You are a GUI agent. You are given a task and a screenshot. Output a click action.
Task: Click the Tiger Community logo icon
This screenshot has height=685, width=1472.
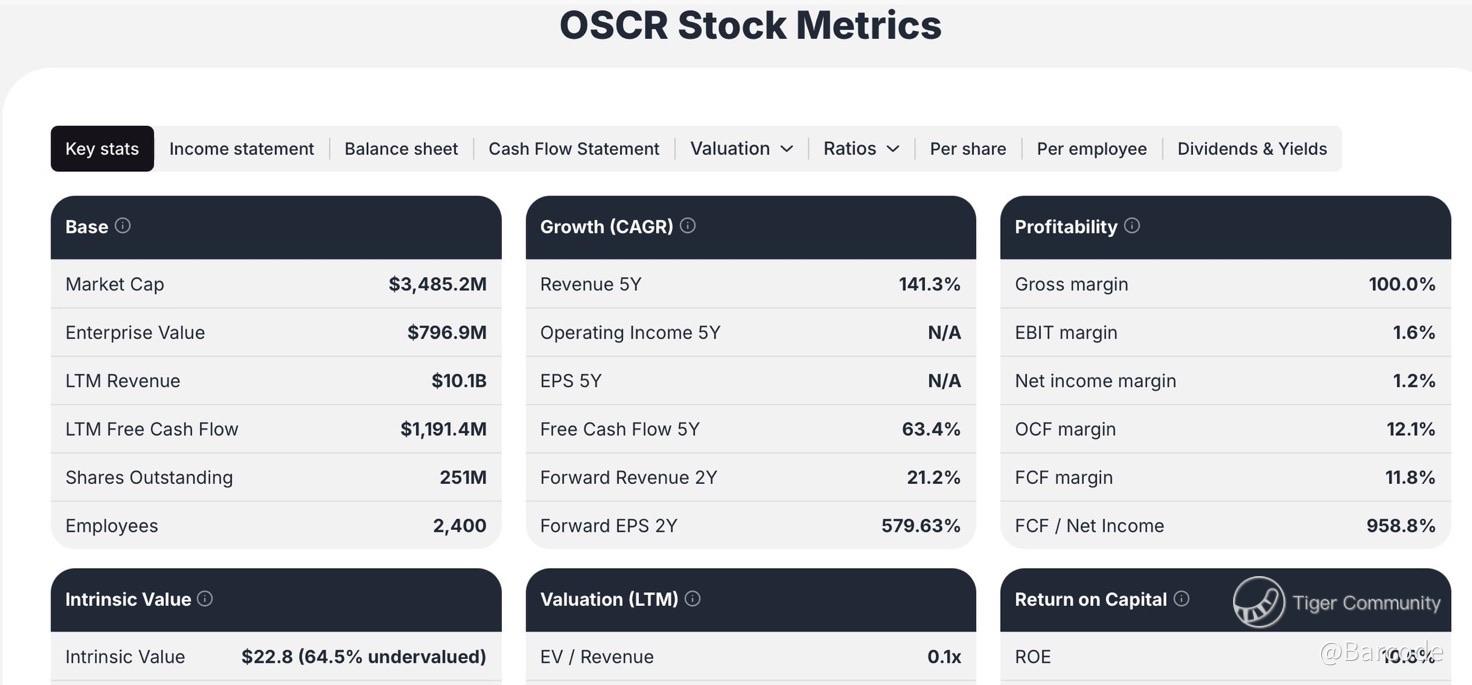tap(1258, 602)
